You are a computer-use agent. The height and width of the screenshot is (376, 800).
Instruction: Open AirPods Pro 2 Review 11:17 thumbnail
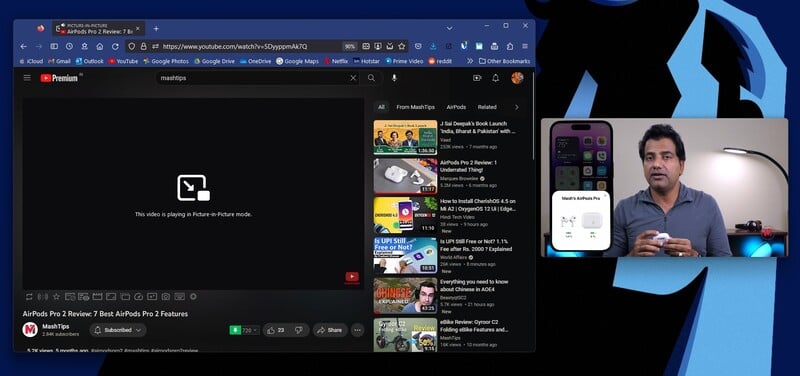(405, 176)
